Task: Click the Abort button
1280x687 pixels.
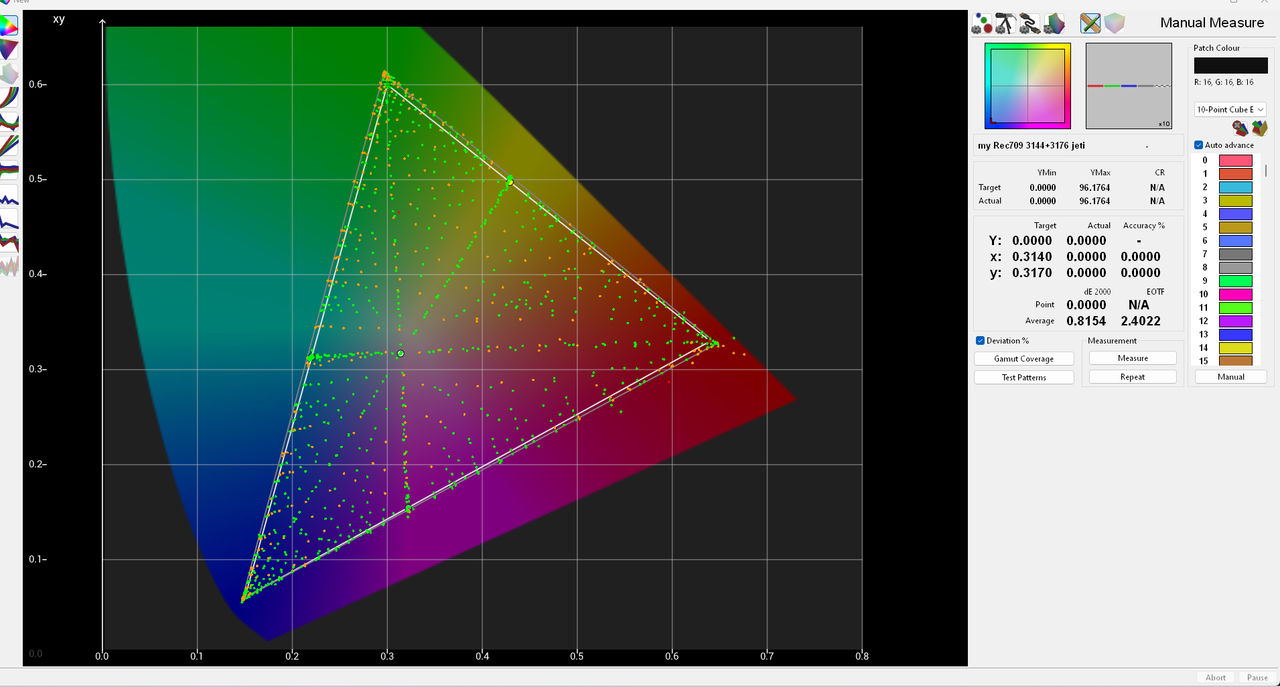Action: [x=1215, y=677]
